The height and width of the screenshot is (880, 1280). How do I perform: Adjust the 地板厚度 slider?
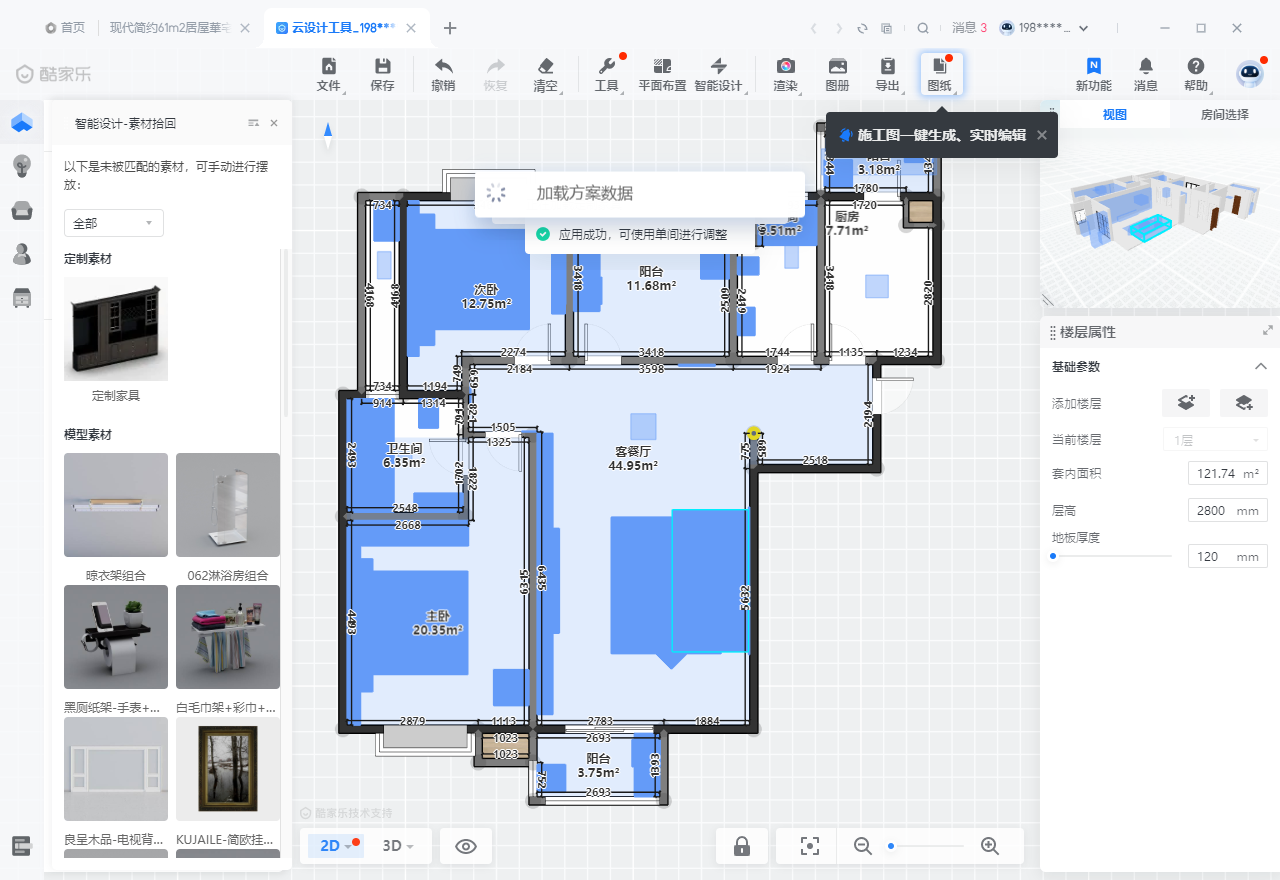[x=1053, y=556]
